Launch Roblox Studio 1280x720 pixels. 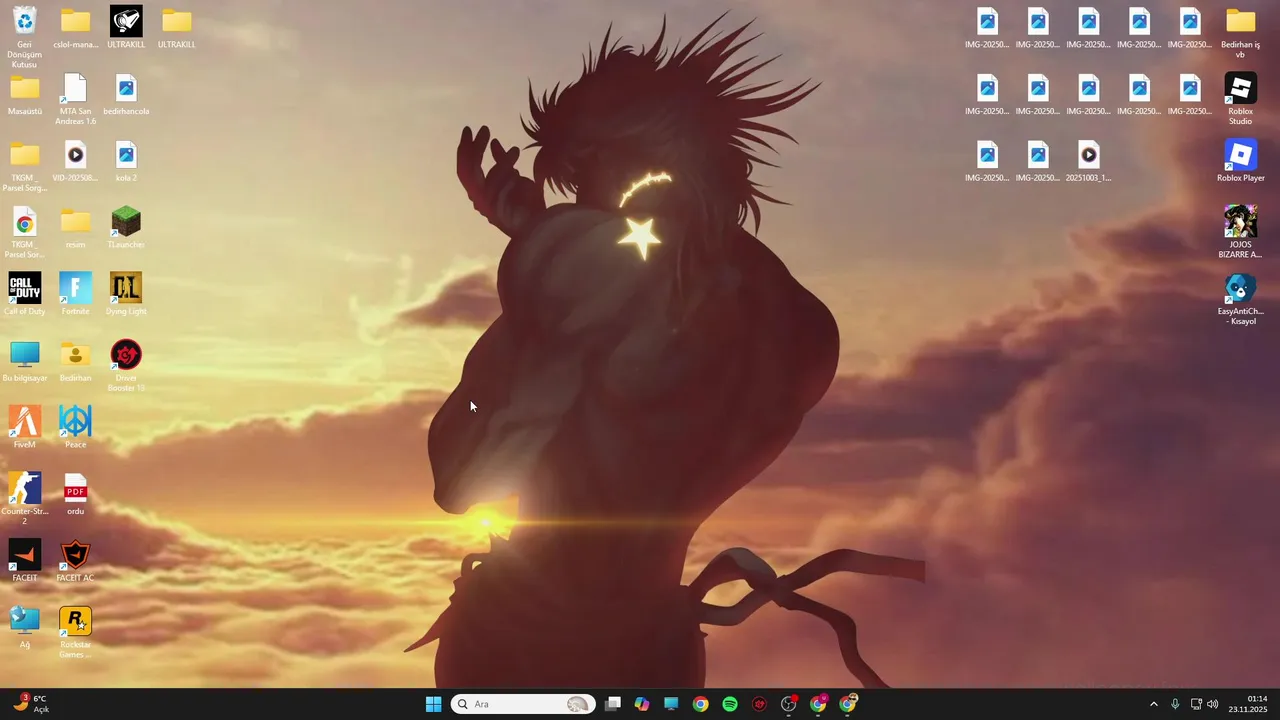[1240, 99]
